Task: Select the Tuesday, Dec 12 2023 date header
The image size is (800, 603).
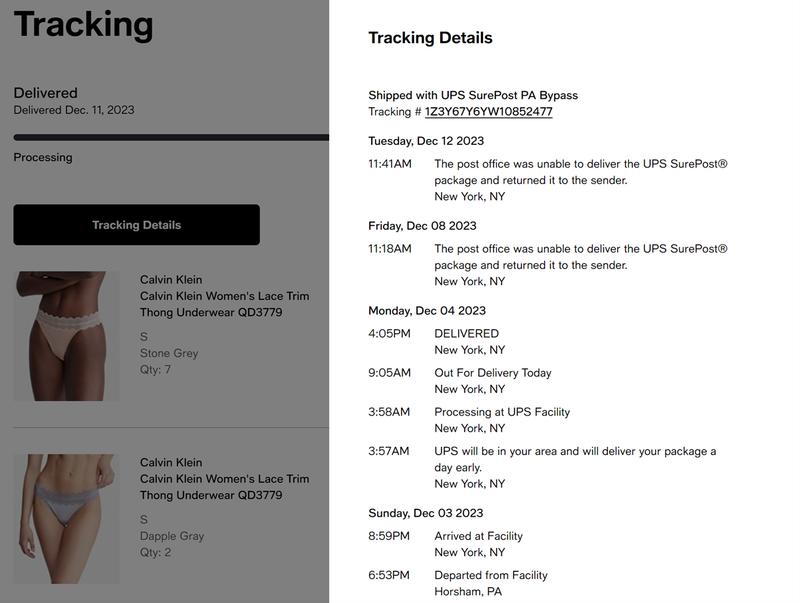Action: pyautogui.click(x=426, y=141)
